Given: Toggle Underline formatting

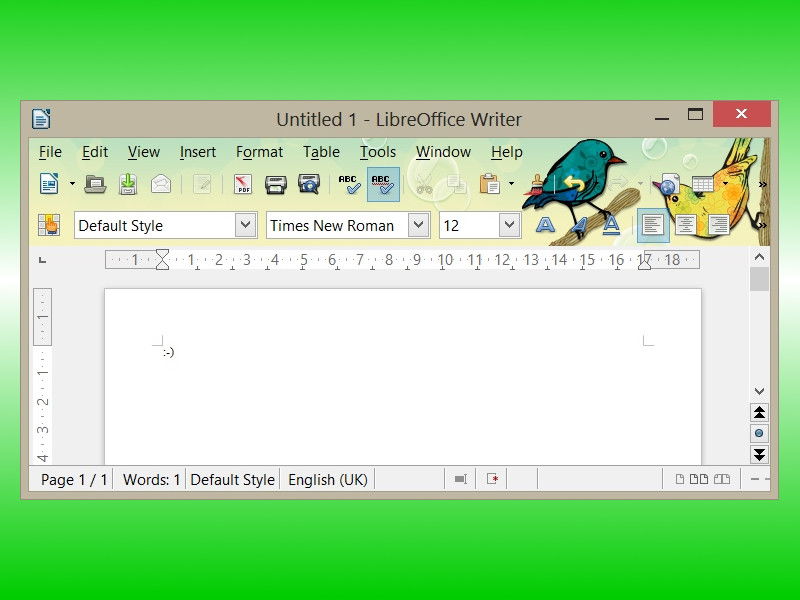Looking at the screenshot, I should 611,224.
